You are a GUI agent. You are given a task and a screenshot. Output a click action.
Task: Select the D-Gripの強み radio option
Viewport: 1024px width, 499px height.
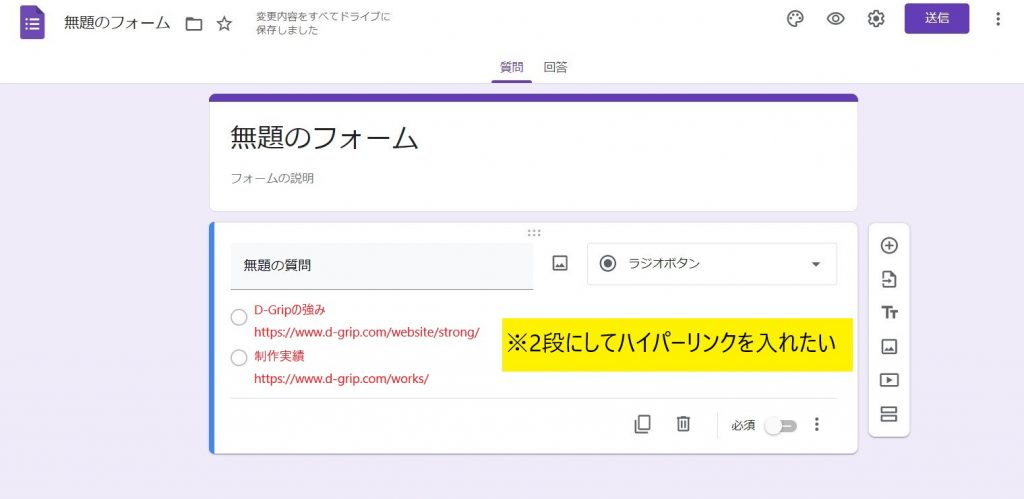pyautogui.click(x=239, y=318)
